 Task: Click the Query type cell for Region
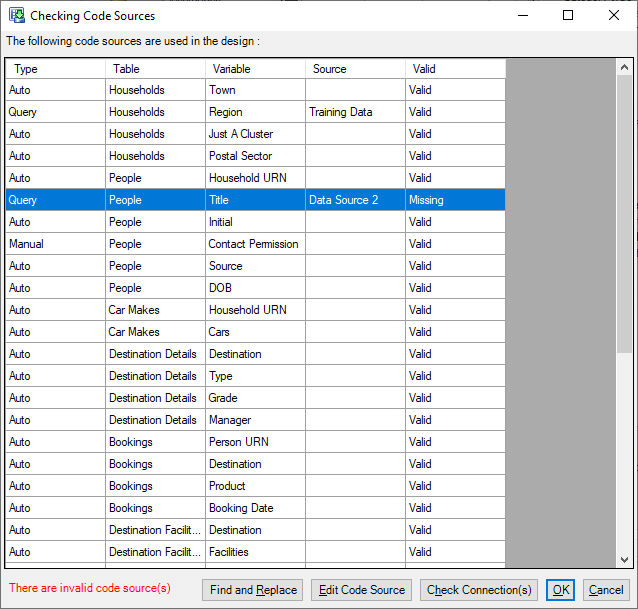pos(55,112)
